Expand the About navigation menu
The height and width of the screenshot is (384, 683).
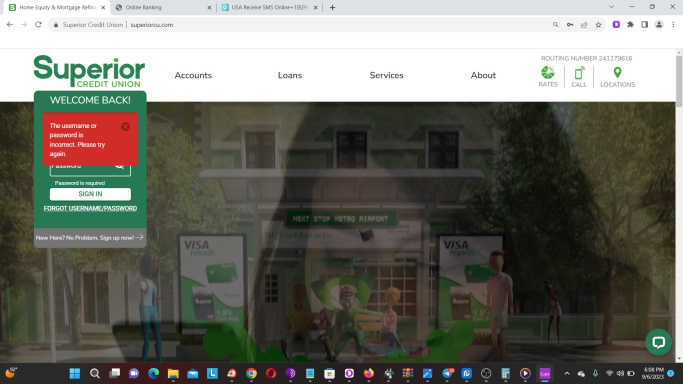click(x=483, y=75)
